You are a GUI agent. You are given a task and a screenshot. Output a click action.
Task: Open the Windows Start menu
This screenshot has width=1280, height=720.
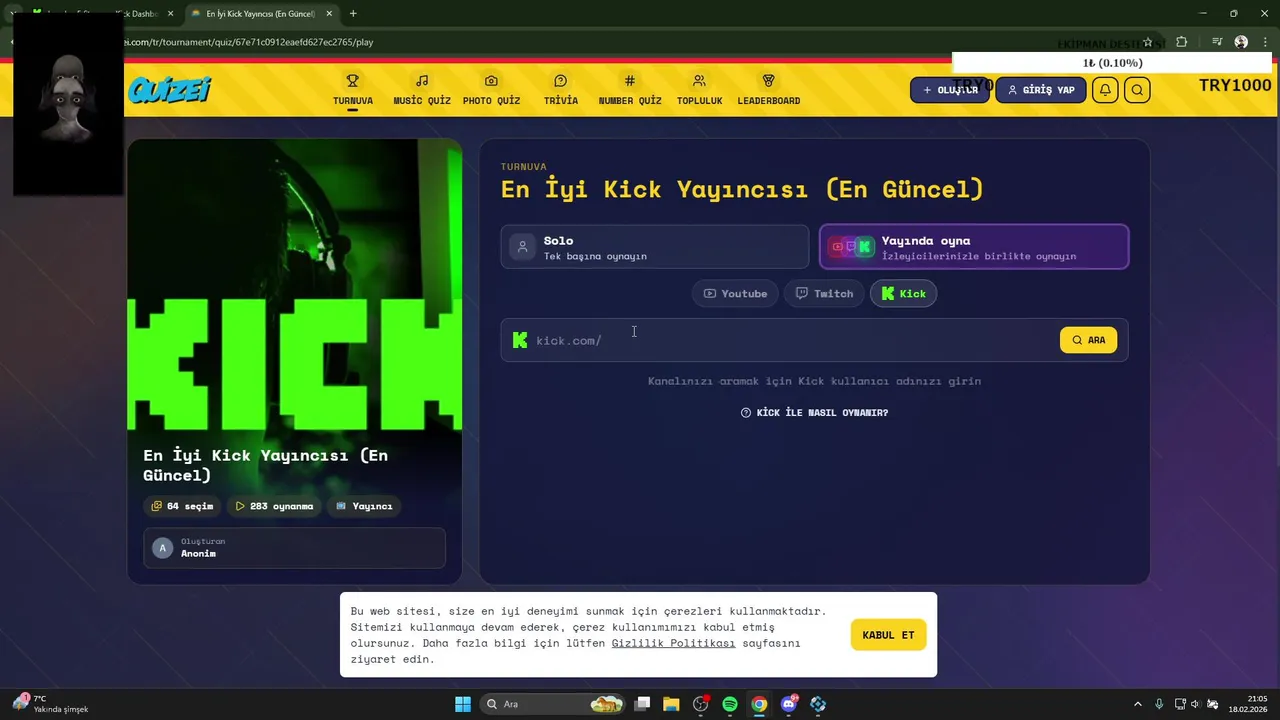coord(463,704)
